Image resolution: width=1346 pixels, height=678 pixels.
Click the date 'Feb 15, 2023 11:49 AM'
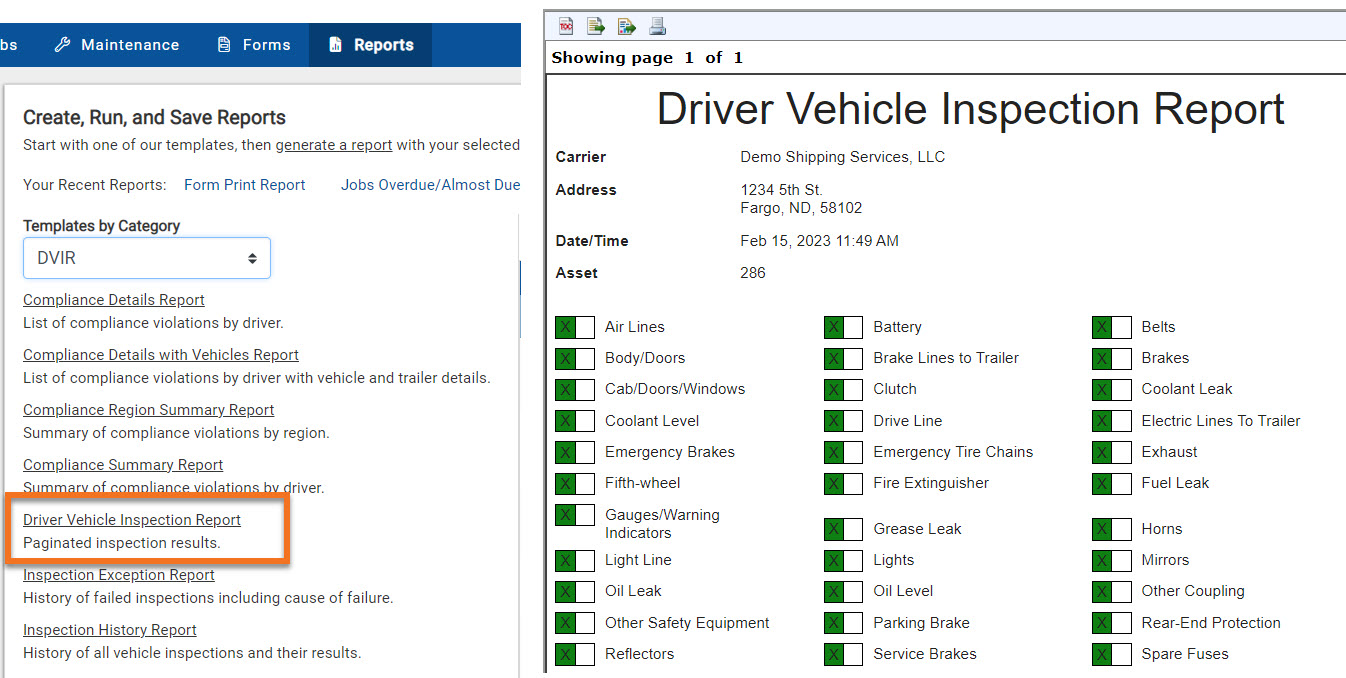(x=819, y=241)
